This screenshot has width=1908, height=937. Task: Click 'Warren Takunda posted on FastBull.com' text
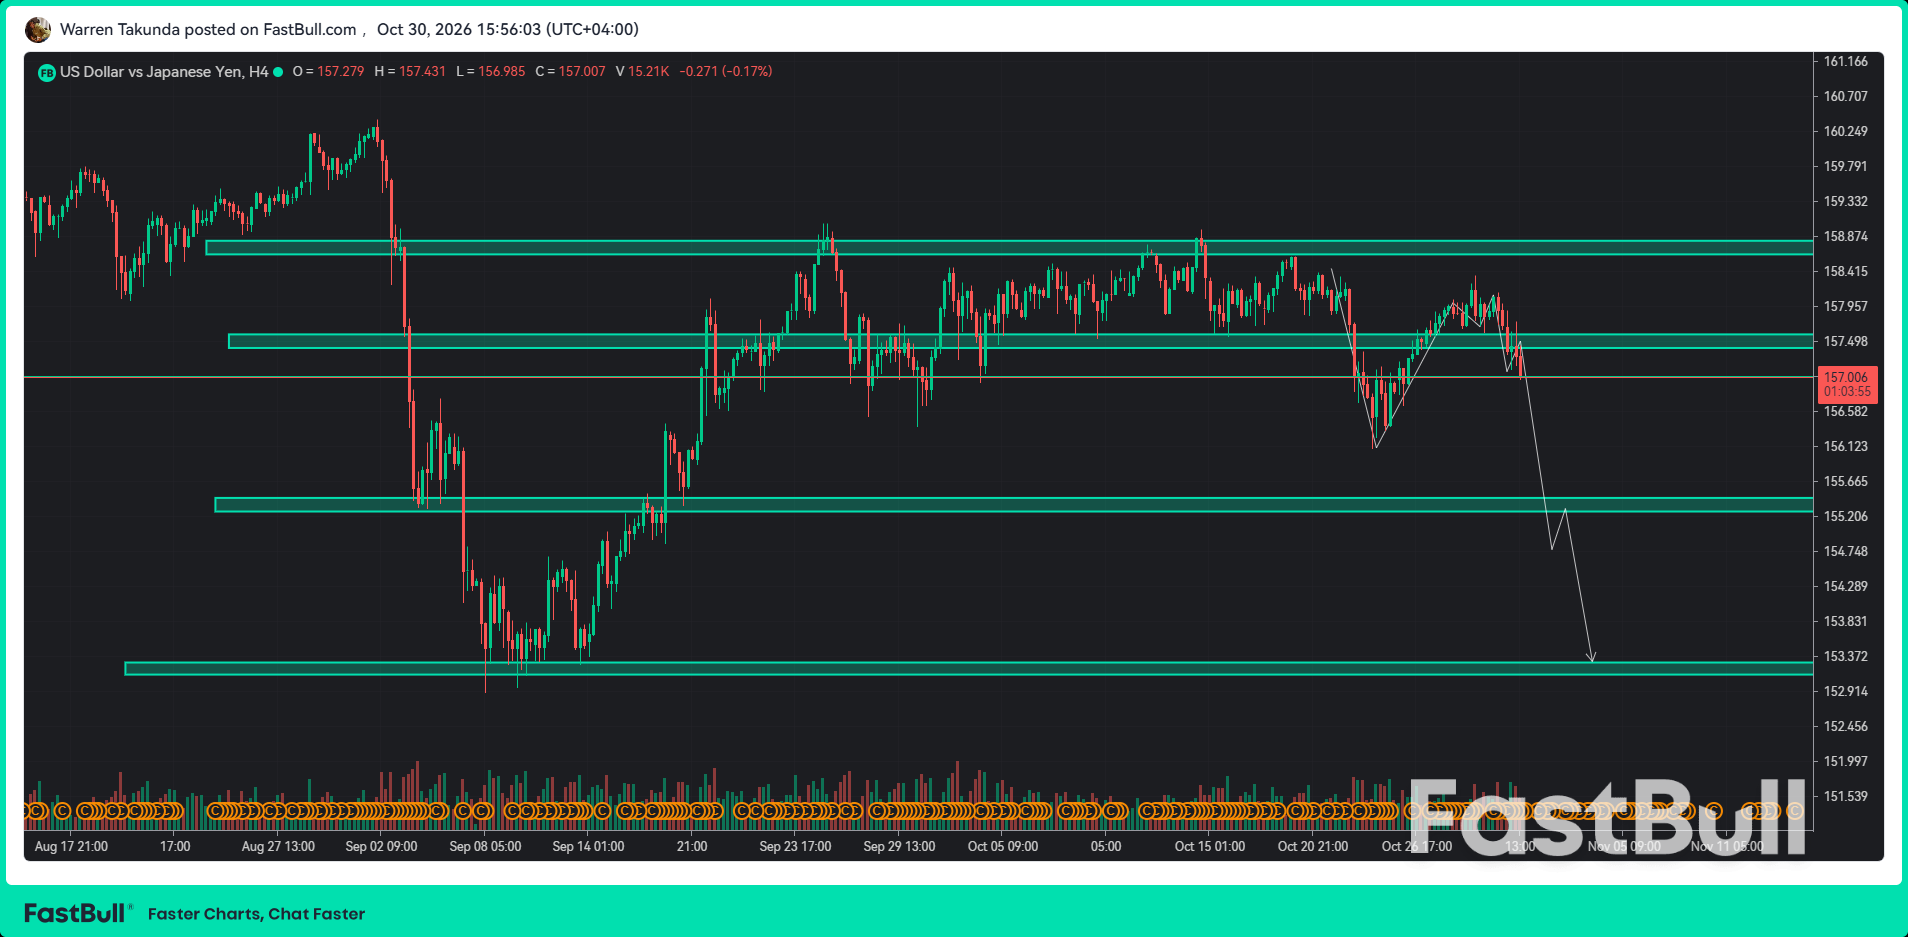point(208,30)
